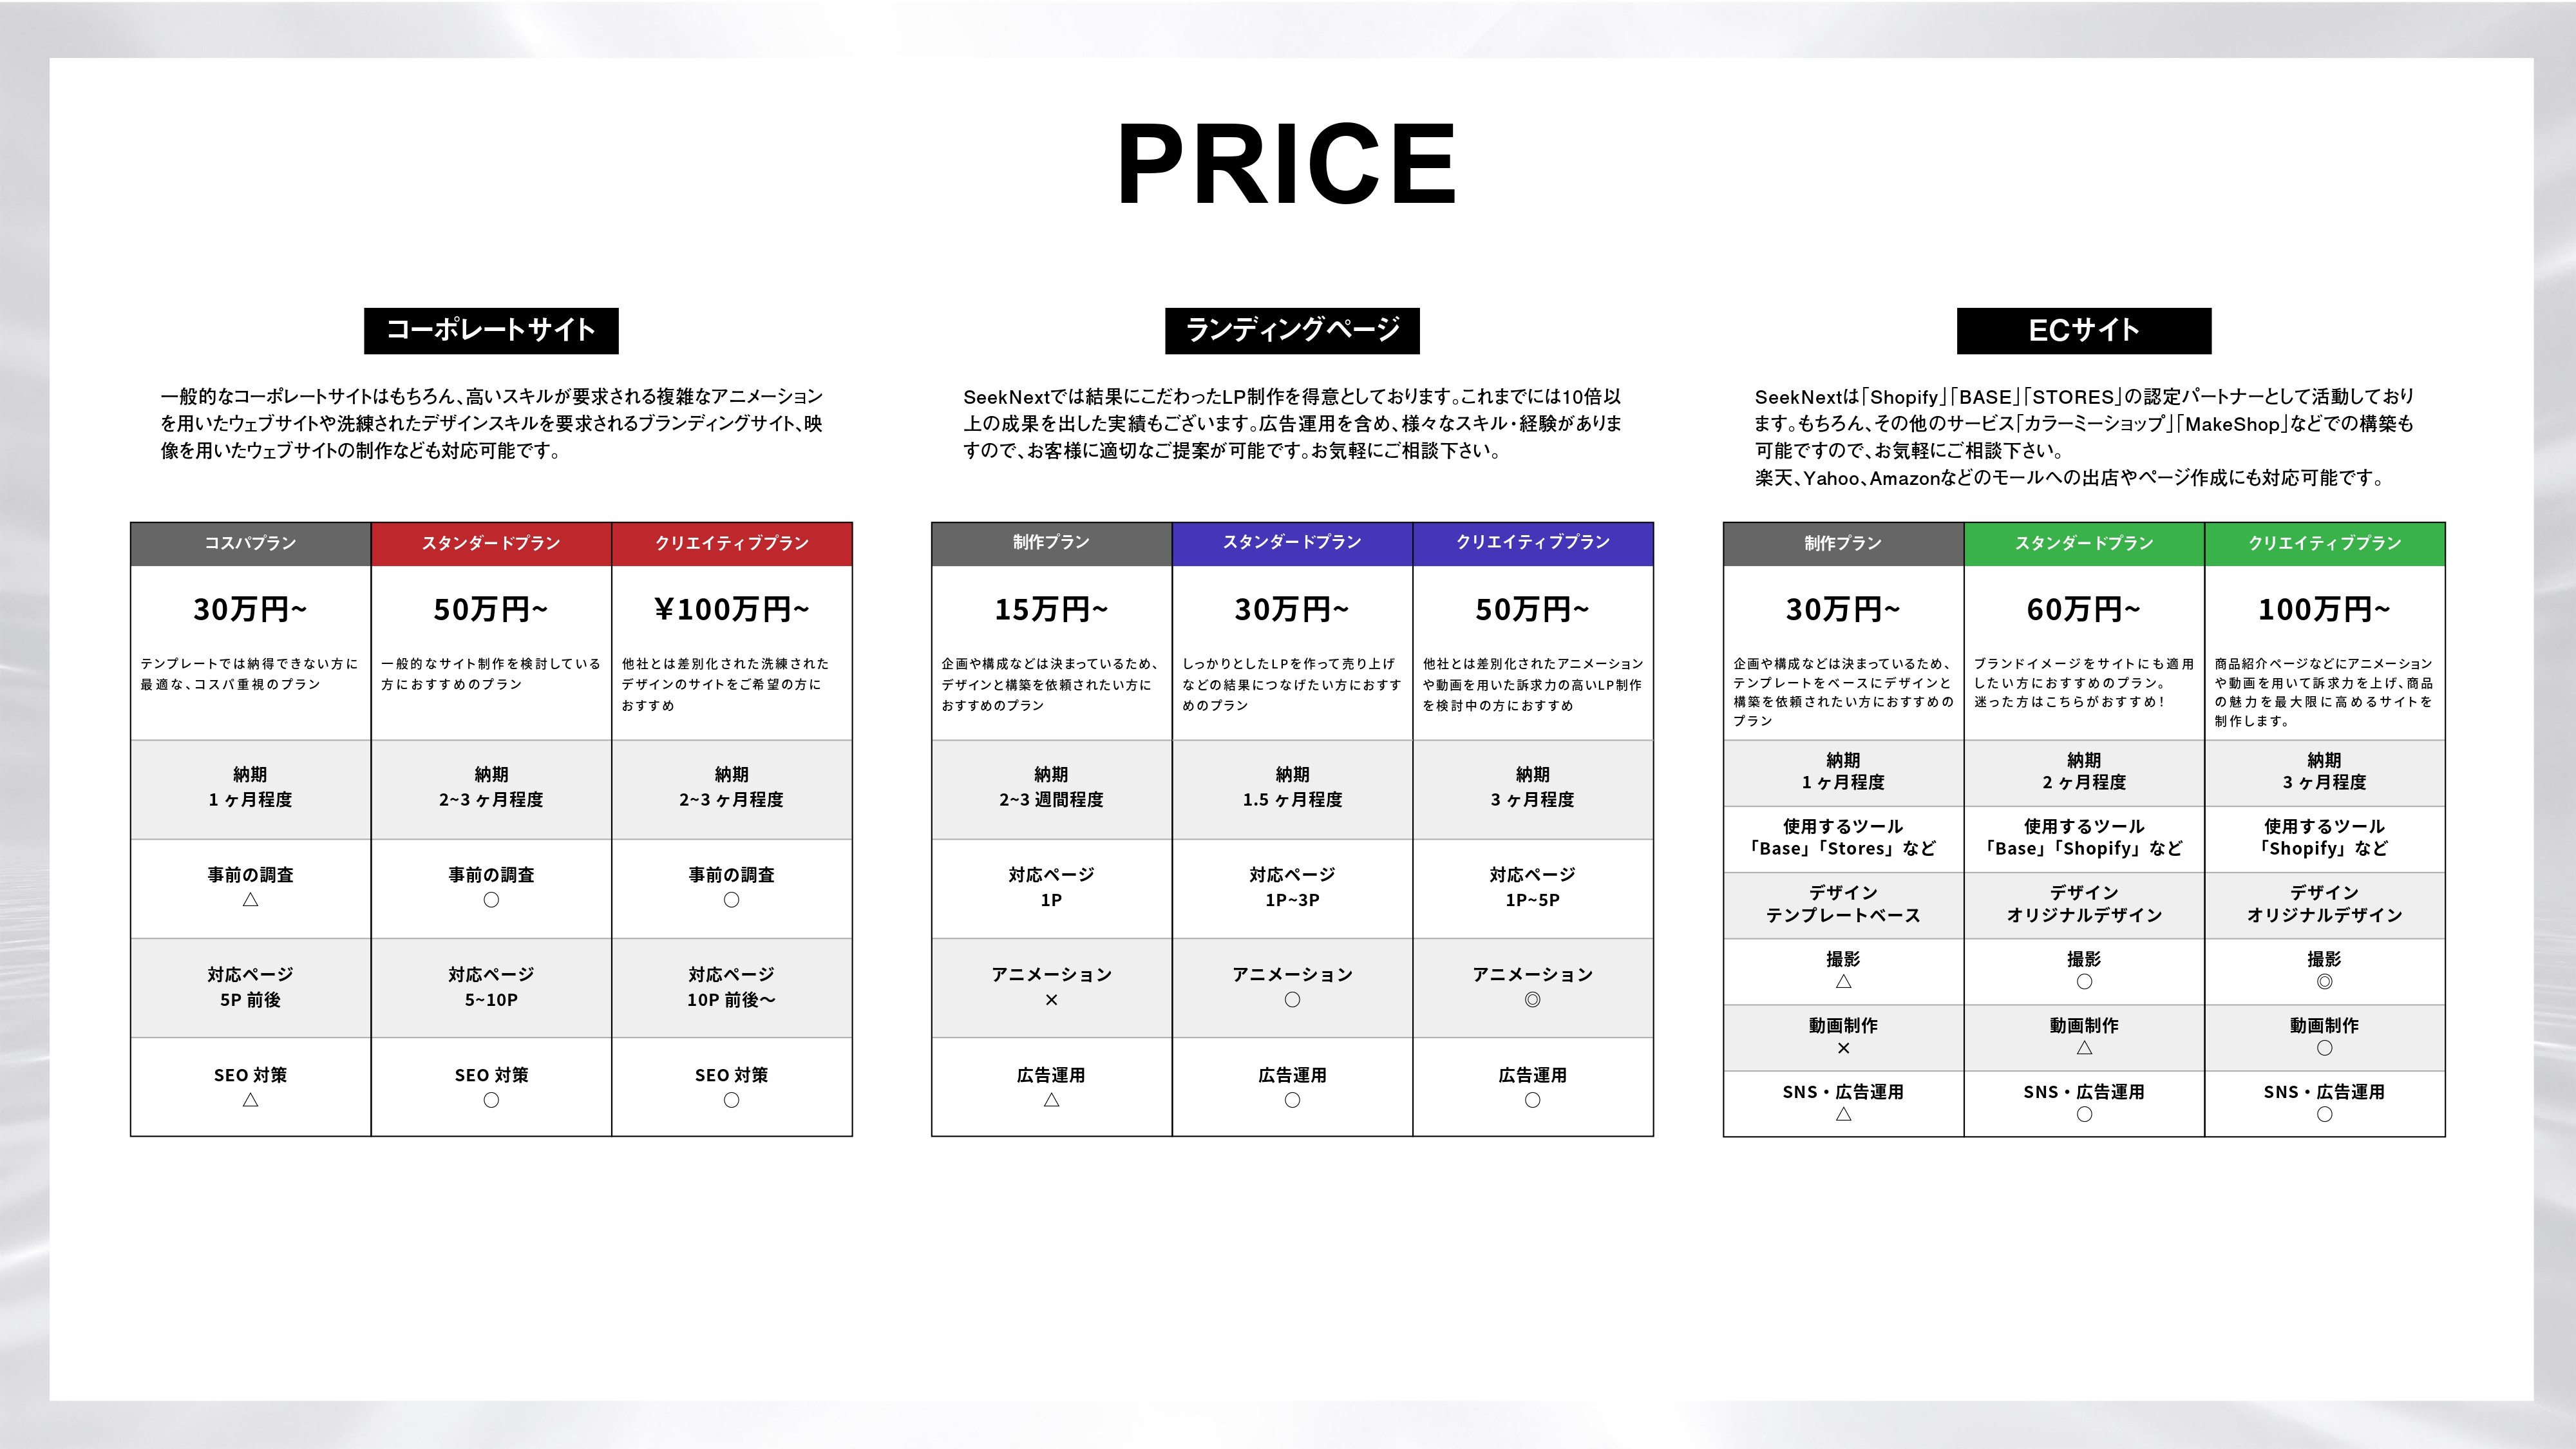Click the triangle under 15万円 plan 広告運用

(1051, 1100)
